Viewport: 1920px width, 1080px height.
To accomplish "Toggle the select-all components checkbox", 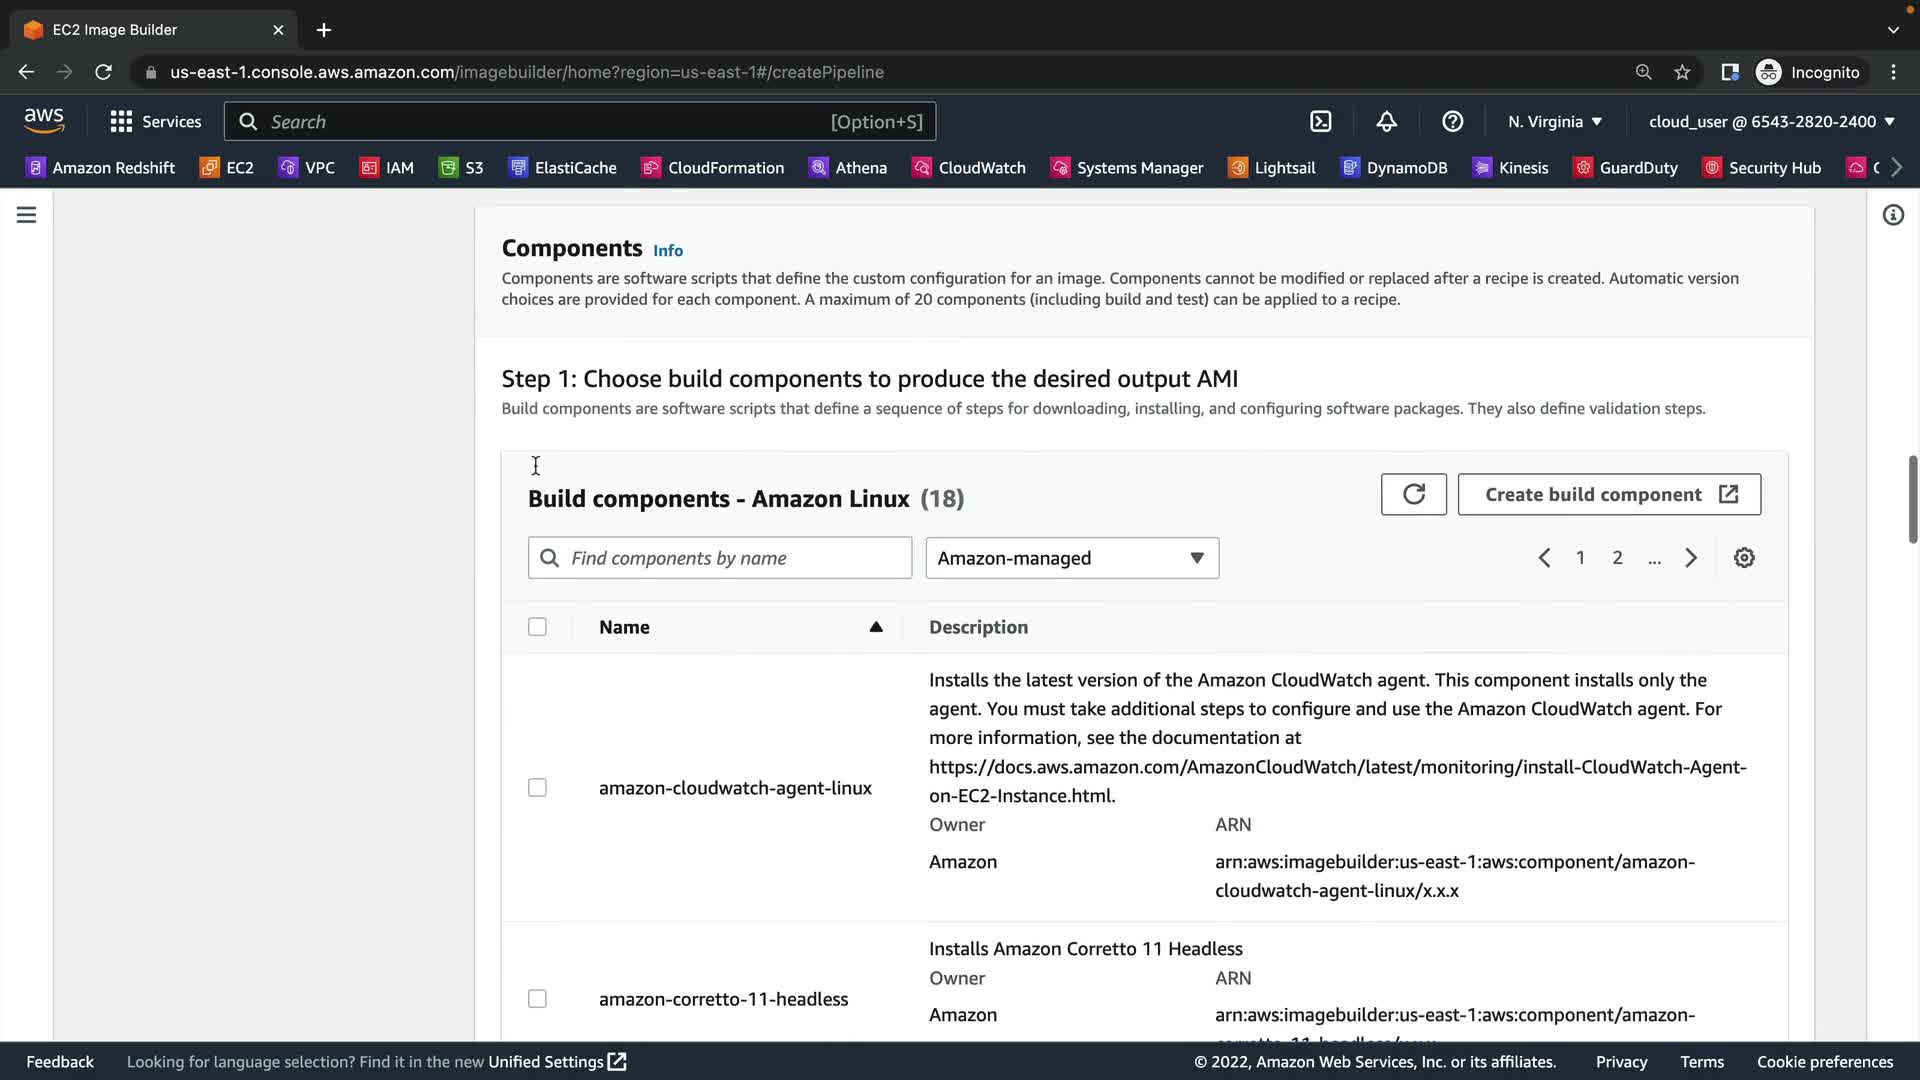I will (537, 627).
